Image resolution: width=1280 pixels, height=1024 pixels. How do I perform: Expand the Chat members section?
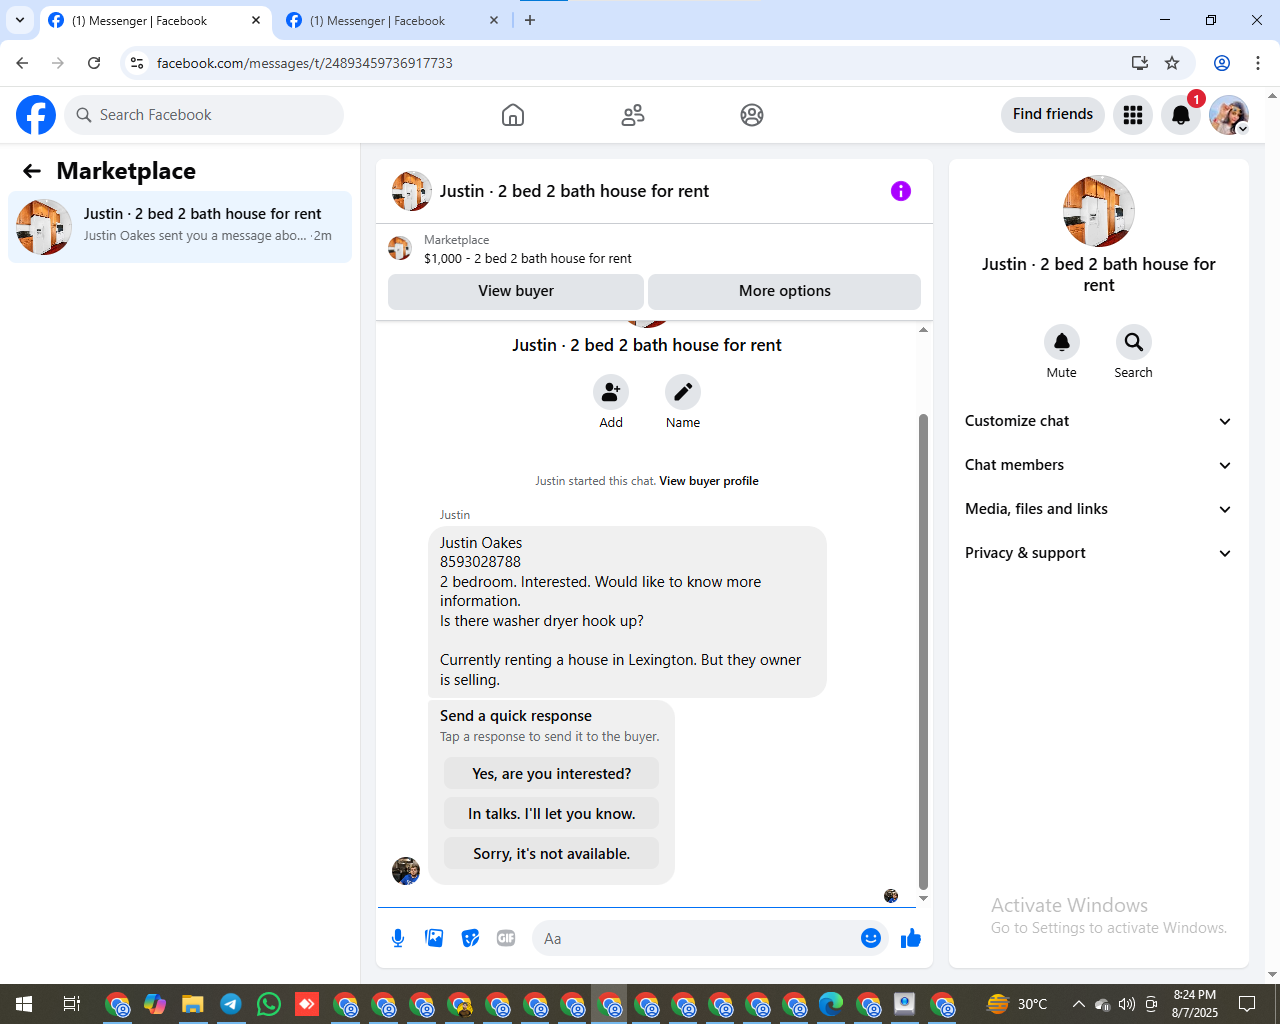[1098, 465]
